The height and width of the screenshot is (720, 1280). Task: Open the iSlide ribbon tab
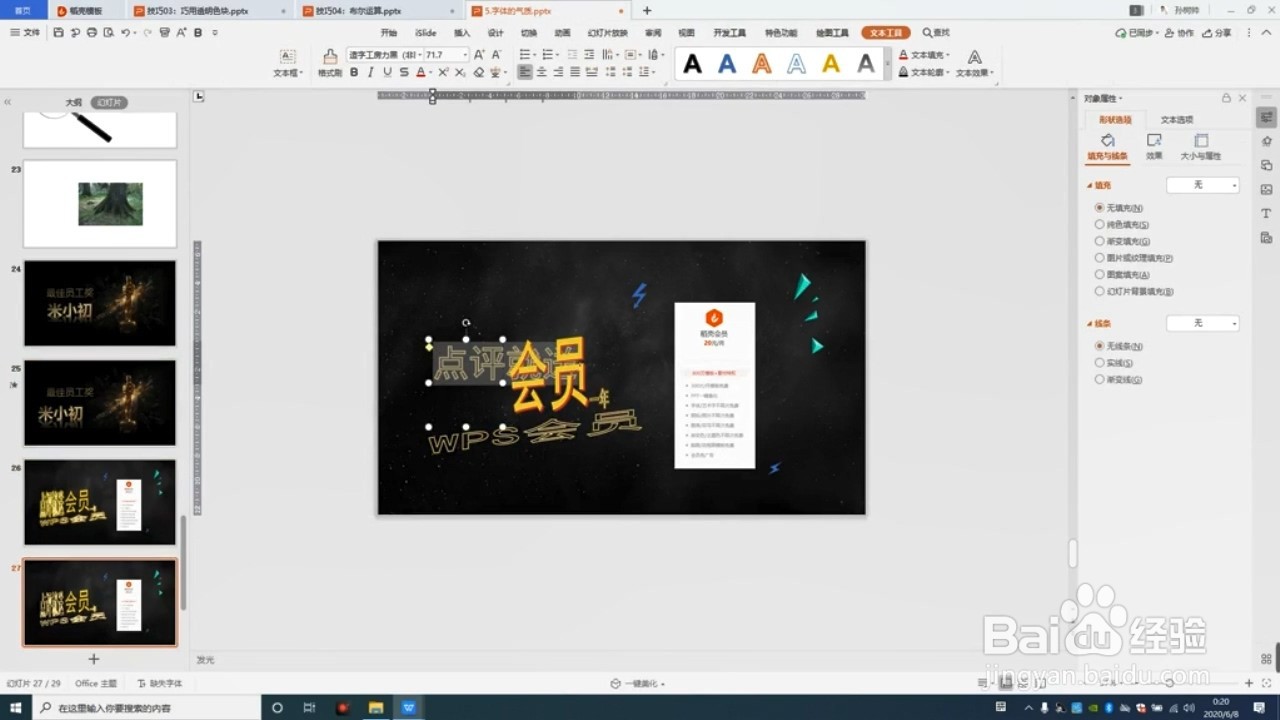[x=425, y=33]
